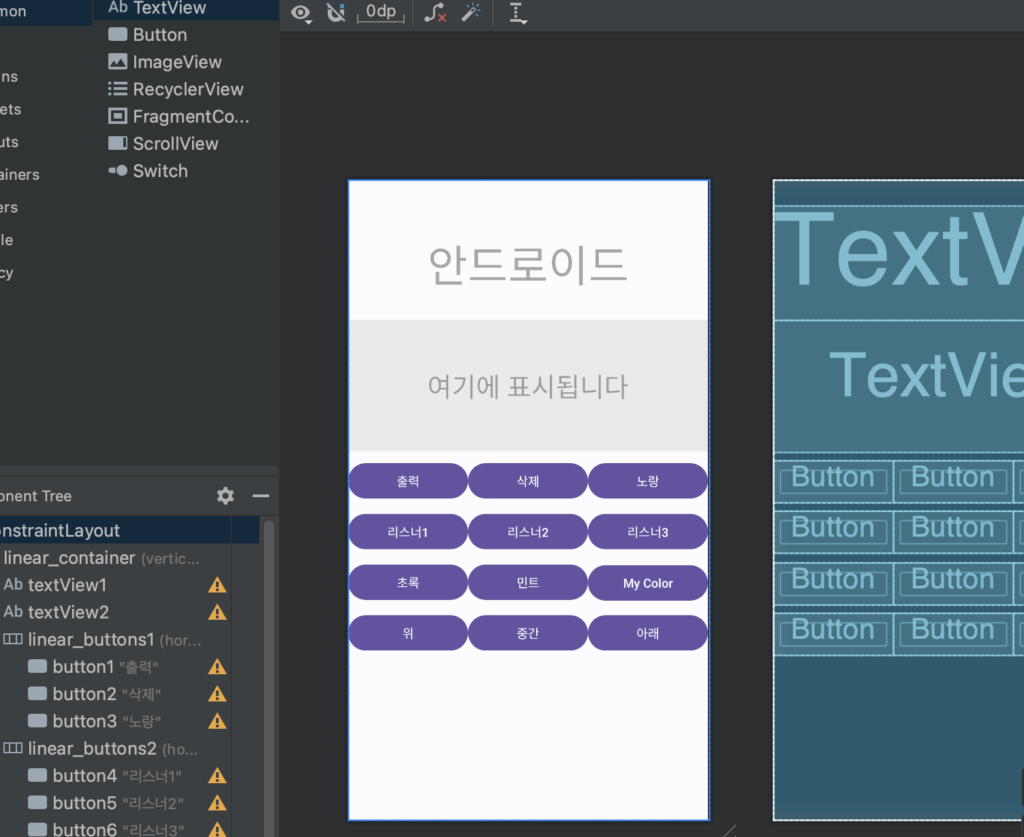Screen dimensions: 1024x837
Task: Select linear_buttons1 in Component Tree
Action: point(115,640)
